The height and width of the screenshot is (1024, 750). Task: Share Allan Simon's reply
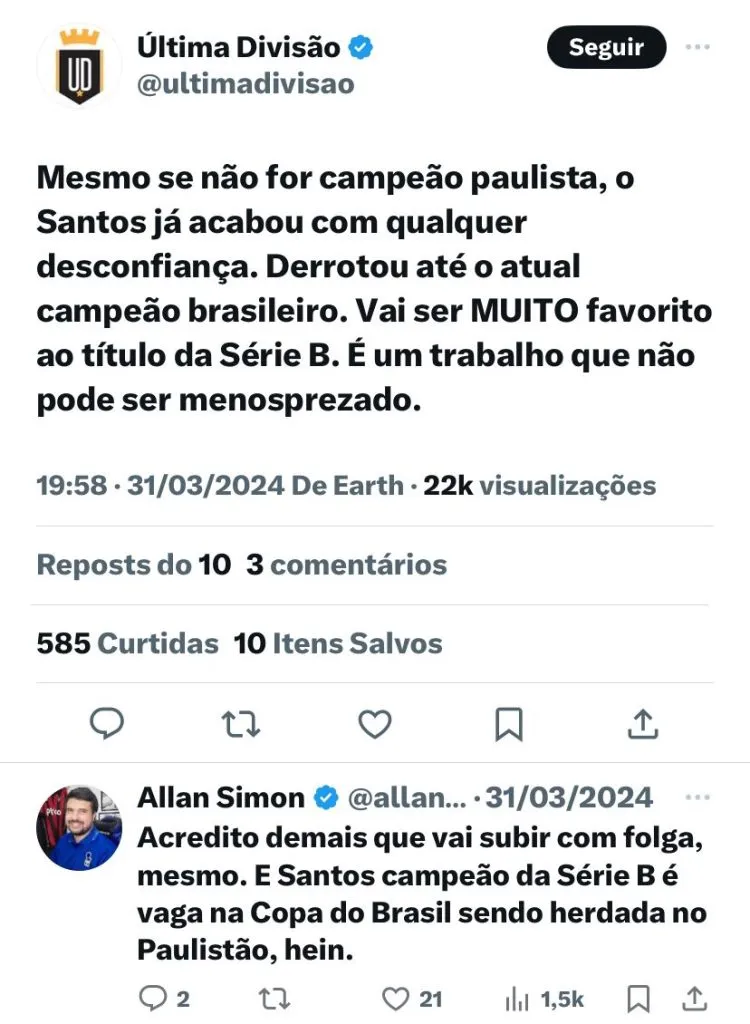click(x=694, y=998)
